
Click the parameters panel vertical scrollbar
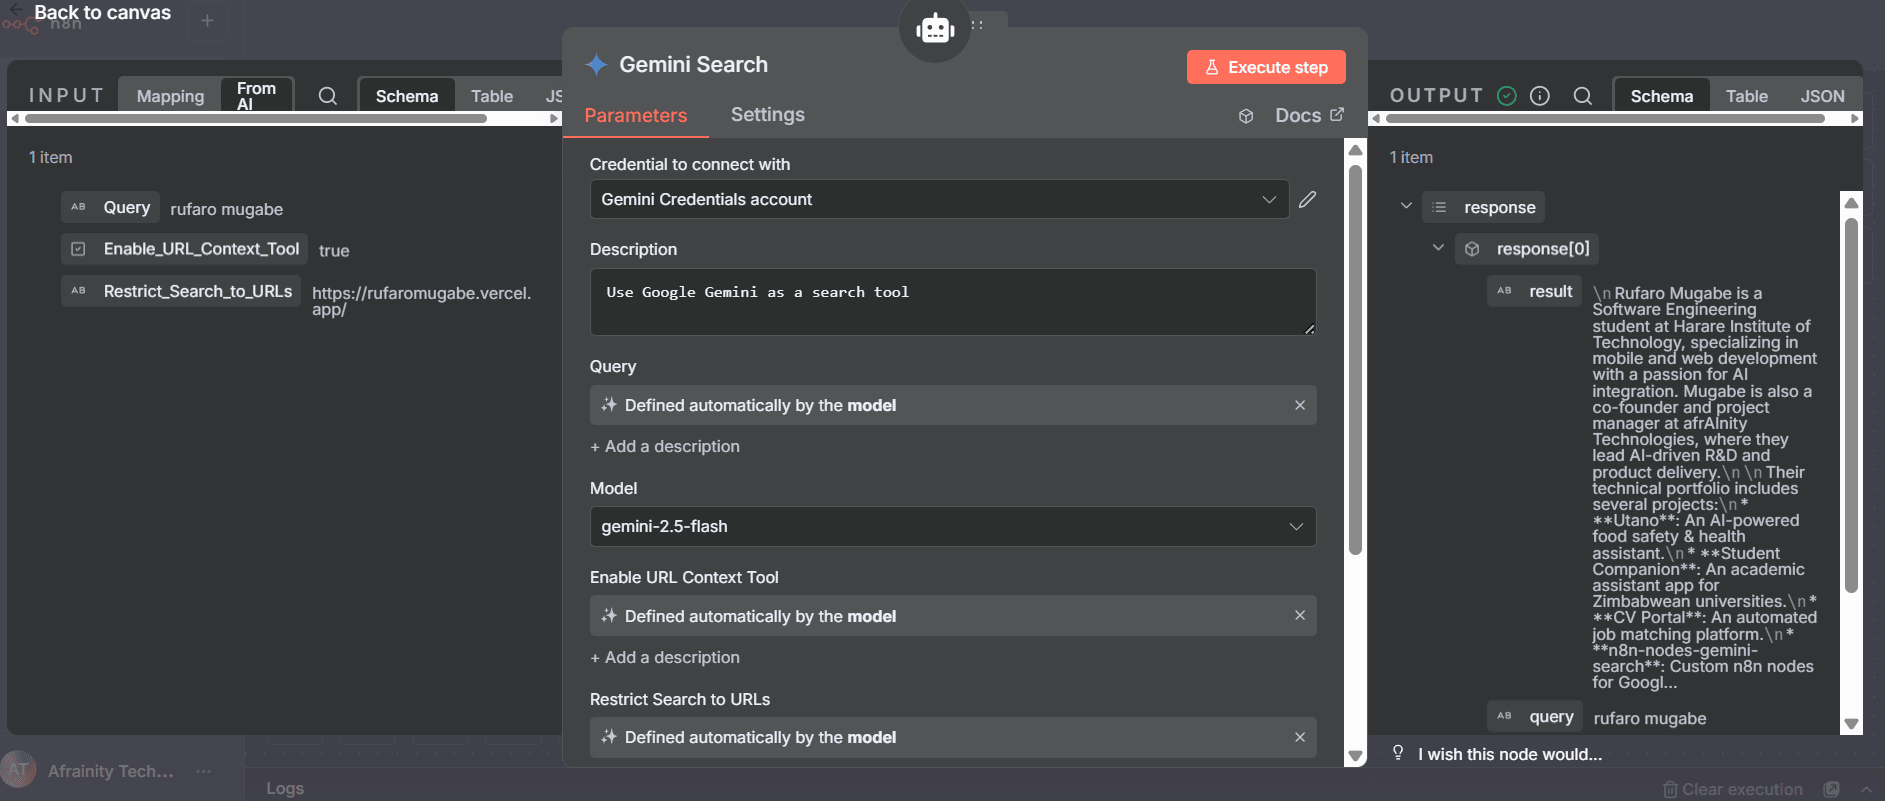[x=1355, y=360]
